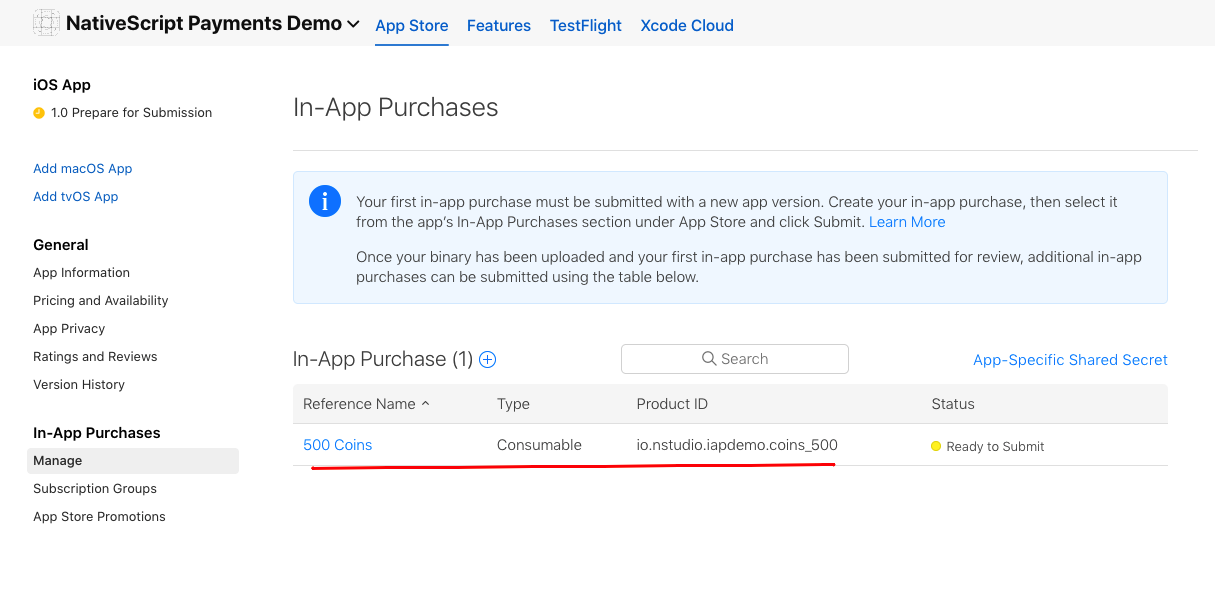
Task: Open App Information in sidebar
Action: (x=82, y=273)
